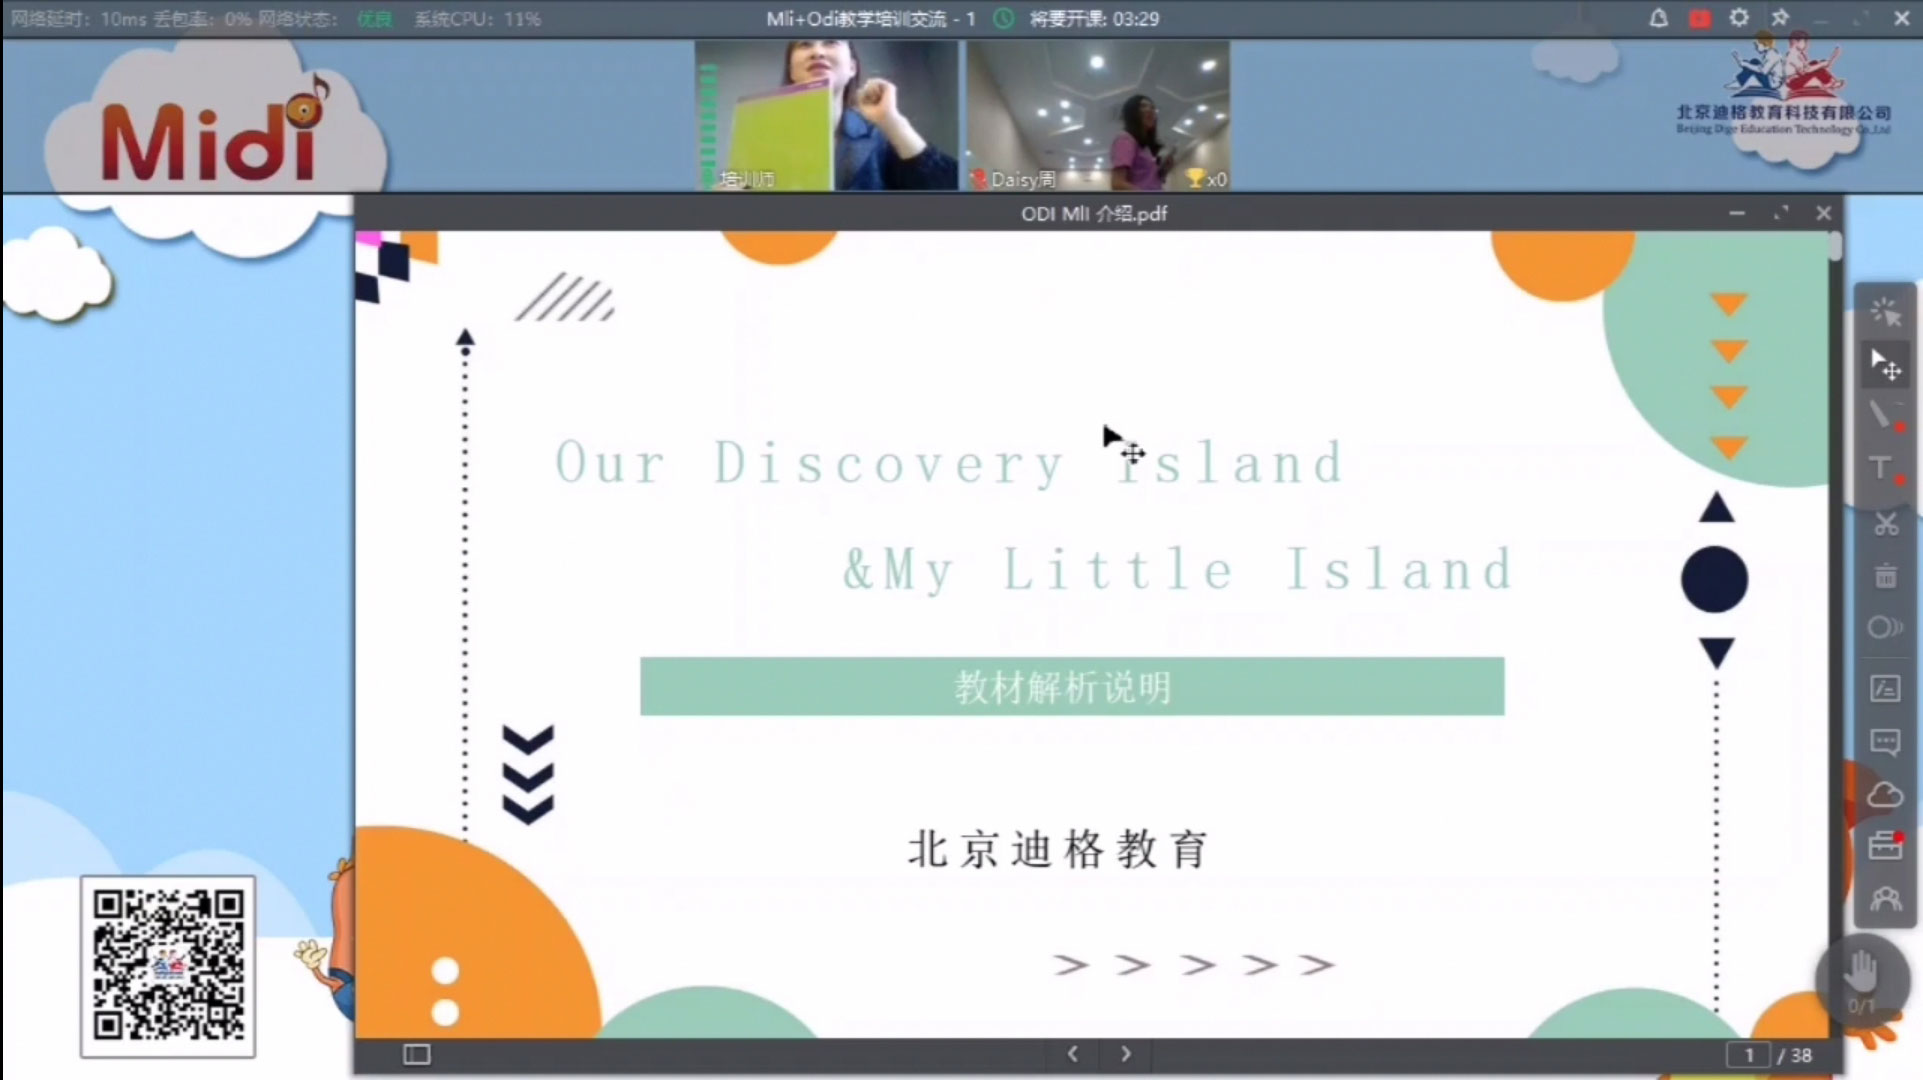Click the trash delete tool
This screenshot has height=1080, width=1923.
point(1886,576)
